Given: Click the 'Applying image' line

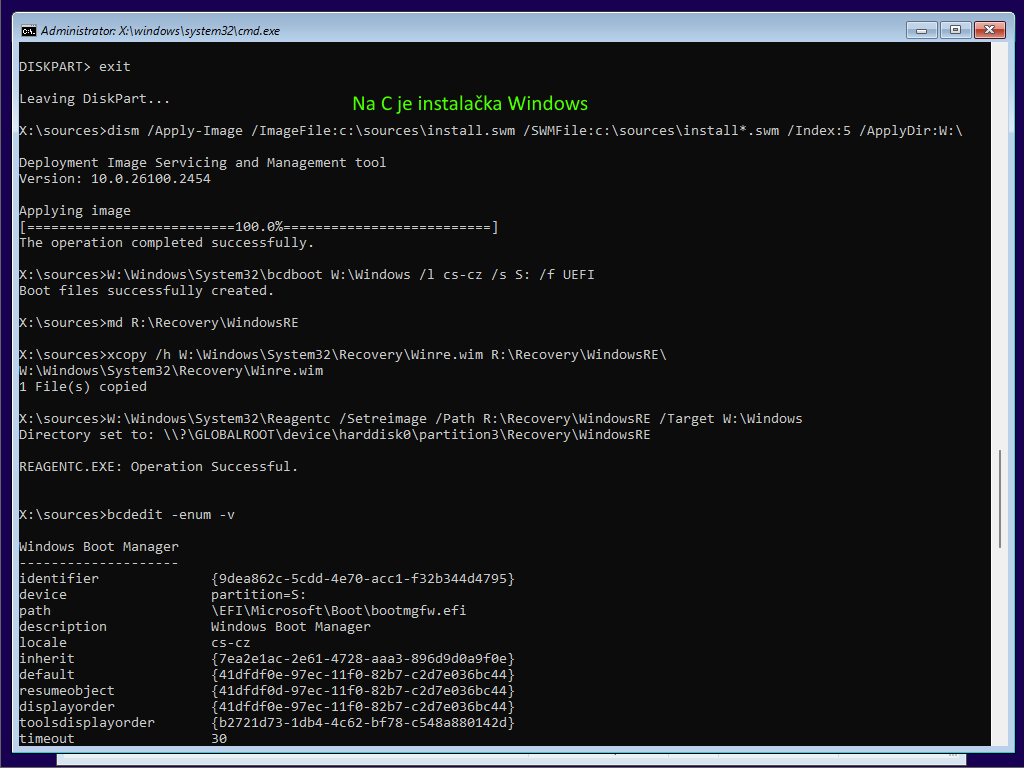Looking at the screenshot, I should click(75, 211).
